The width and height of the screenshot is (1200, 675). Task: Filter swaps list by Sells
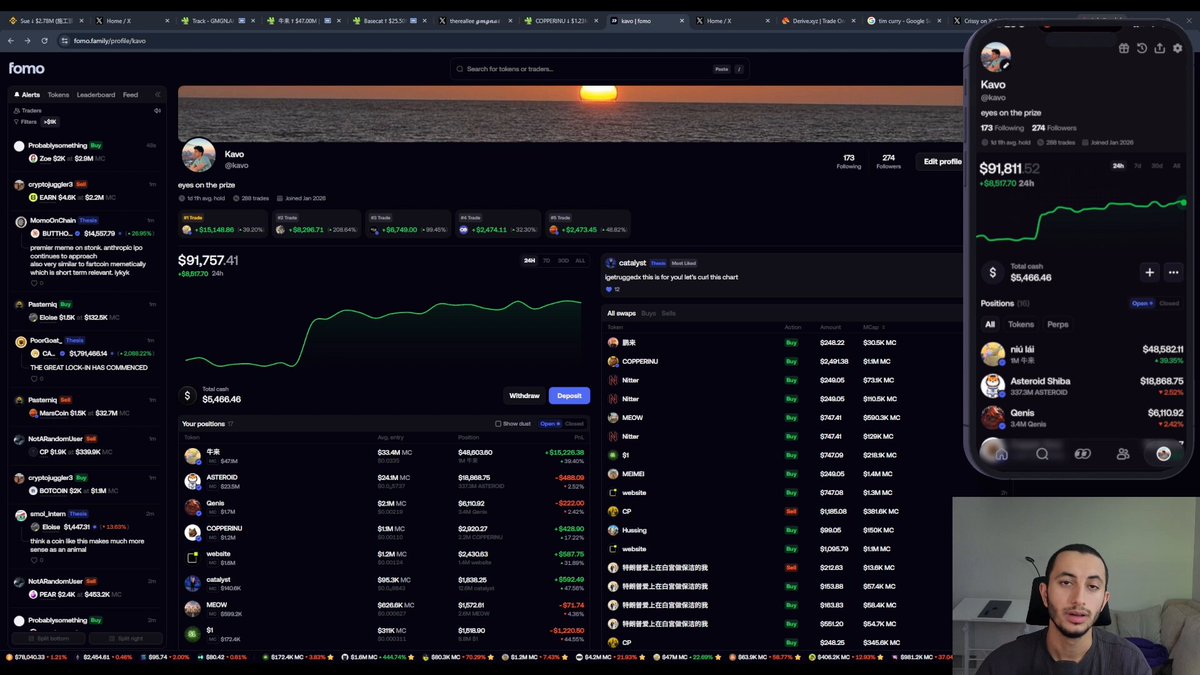point(668,314)
